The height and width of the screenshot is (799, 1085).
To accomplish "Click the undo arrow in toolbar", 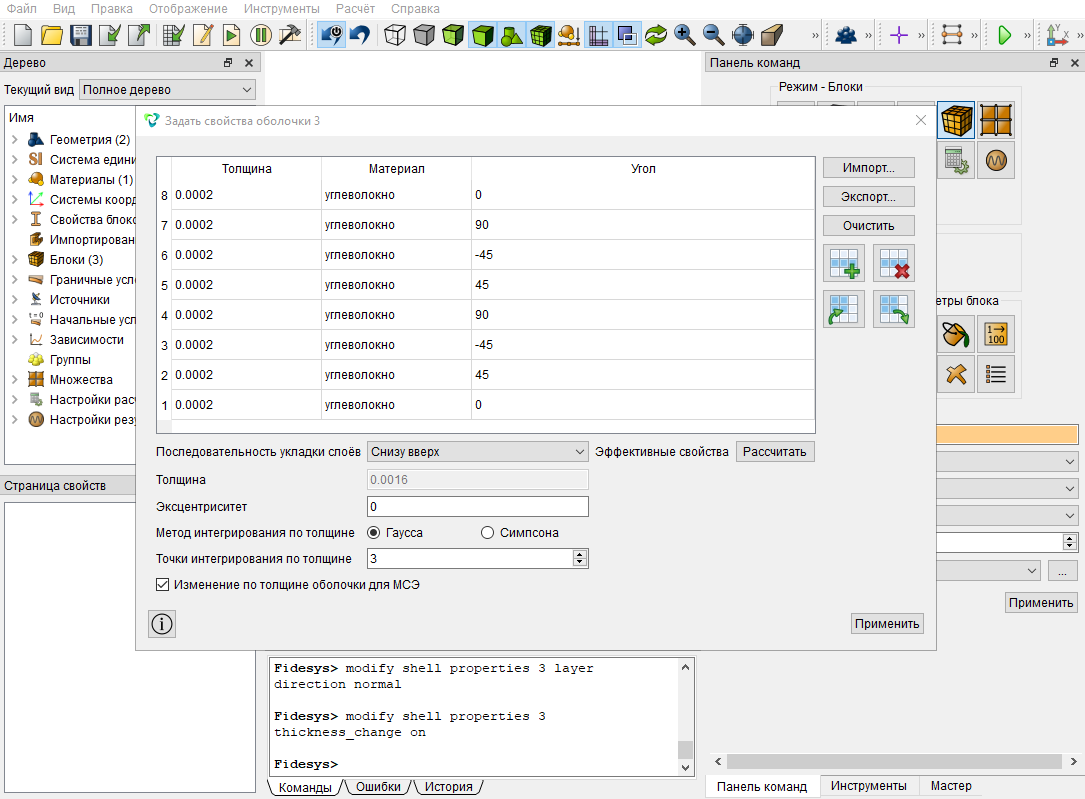I will [360, 35].
